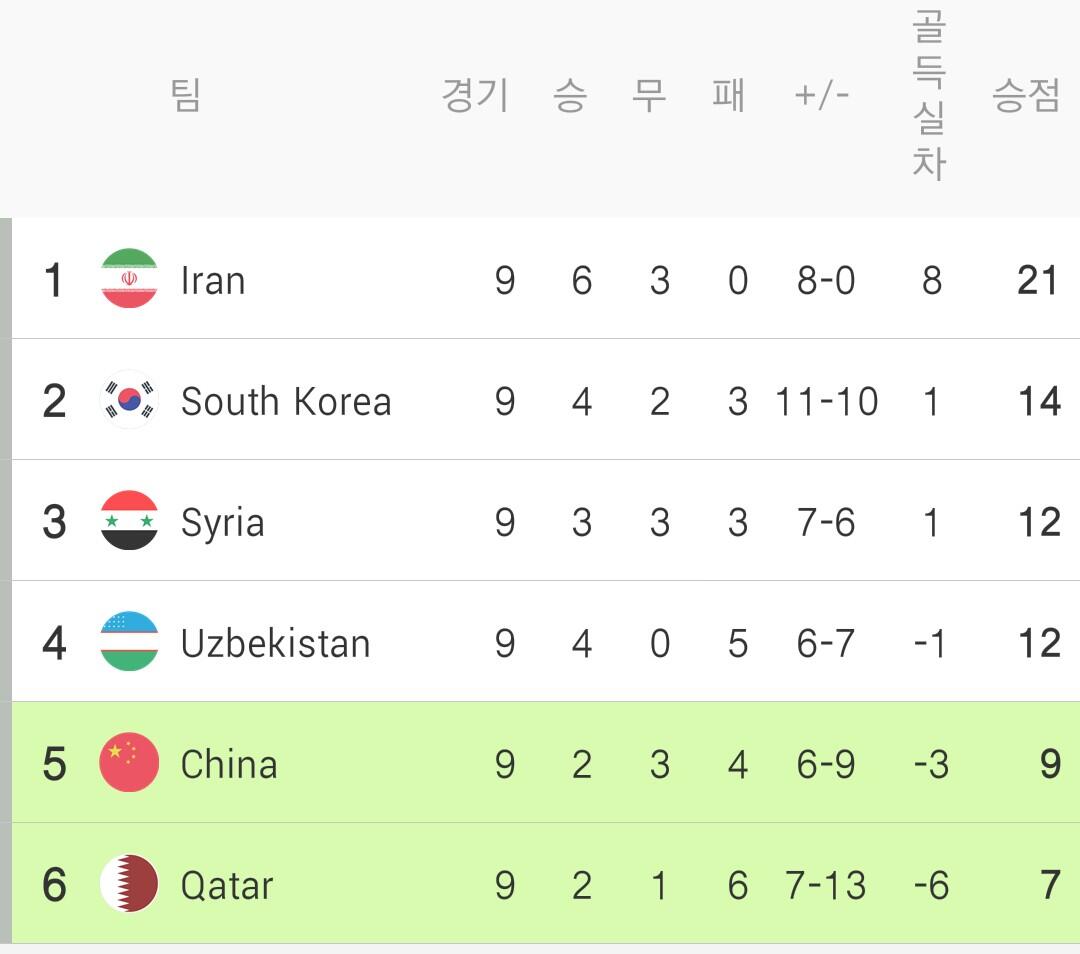Click Iran's 21 points value

point(1038,281)
